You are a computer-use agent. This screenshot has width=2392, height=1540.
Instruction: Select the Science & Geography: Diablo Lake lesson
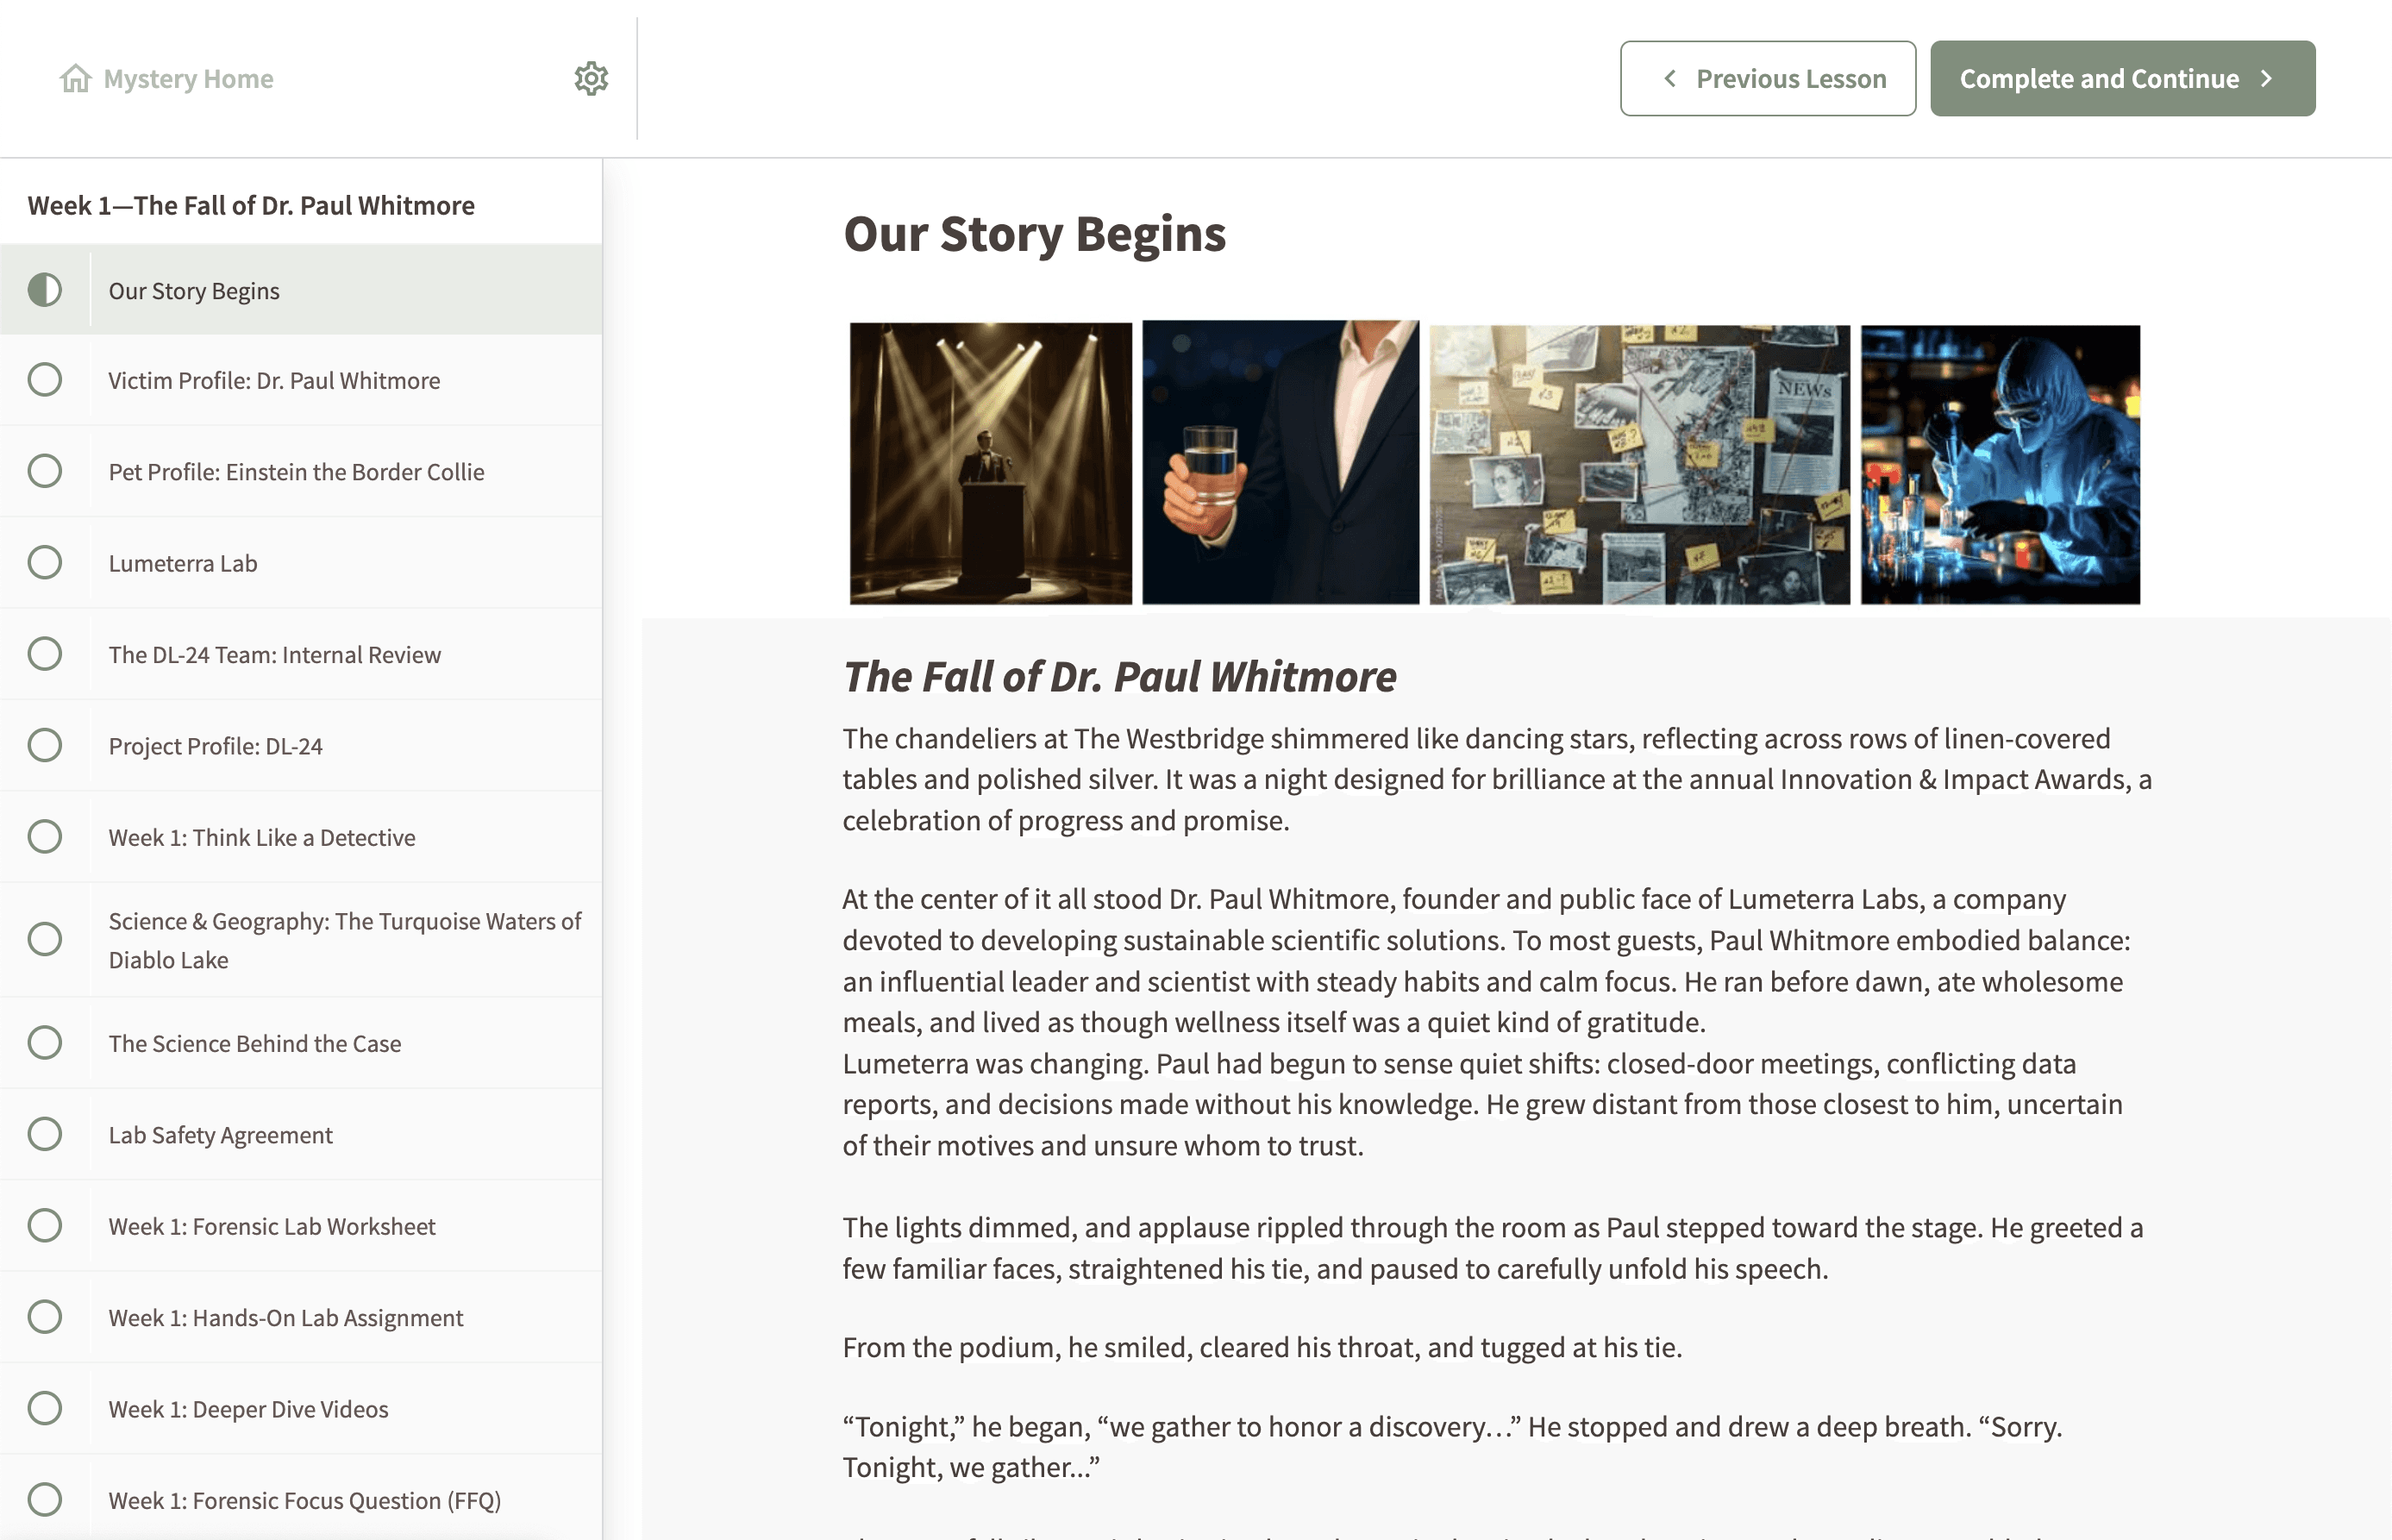(343, 940)
